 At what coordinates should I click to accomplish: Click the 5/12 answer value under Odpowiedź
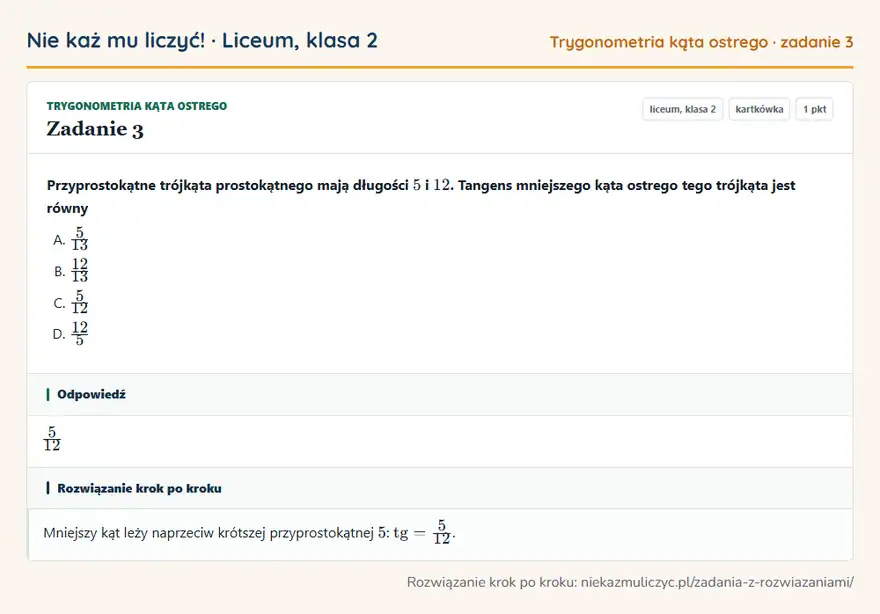click(52, 439)
